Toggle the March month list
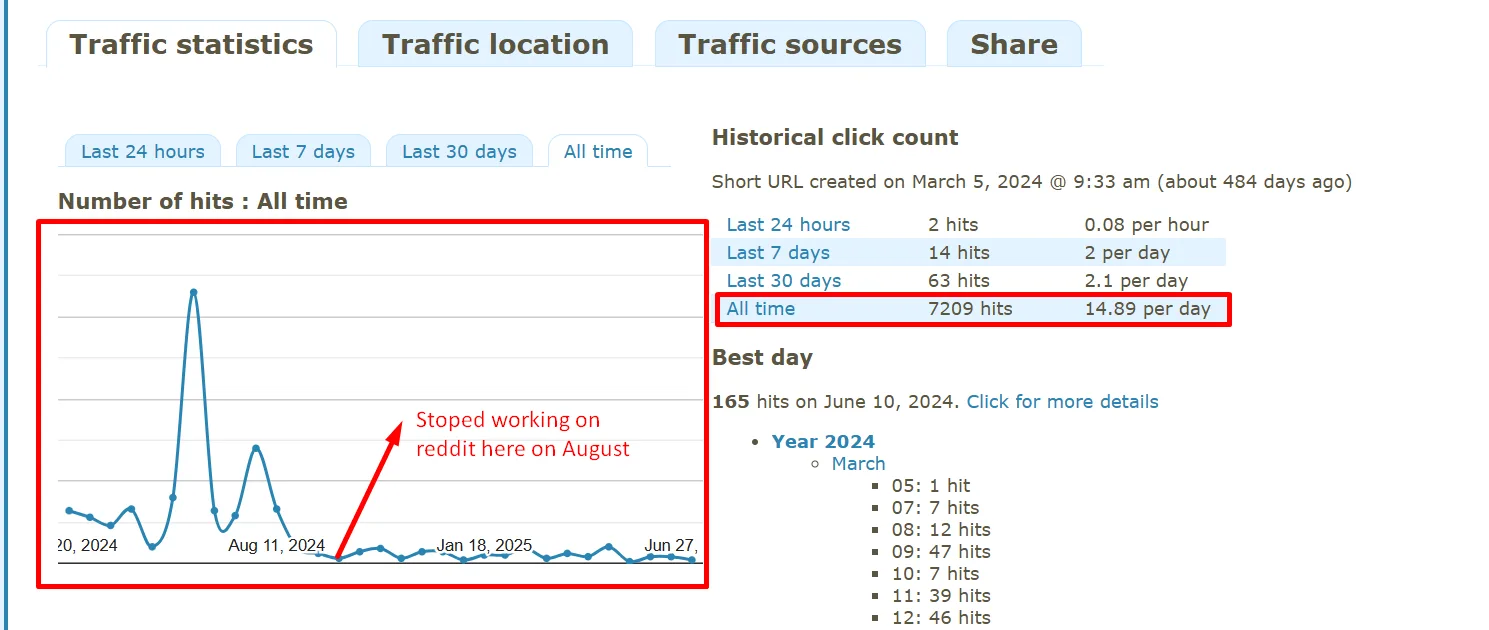Image resolution: width=1489 pixels, height=630 pixels. pyautogui.click(x=858, y=464)
